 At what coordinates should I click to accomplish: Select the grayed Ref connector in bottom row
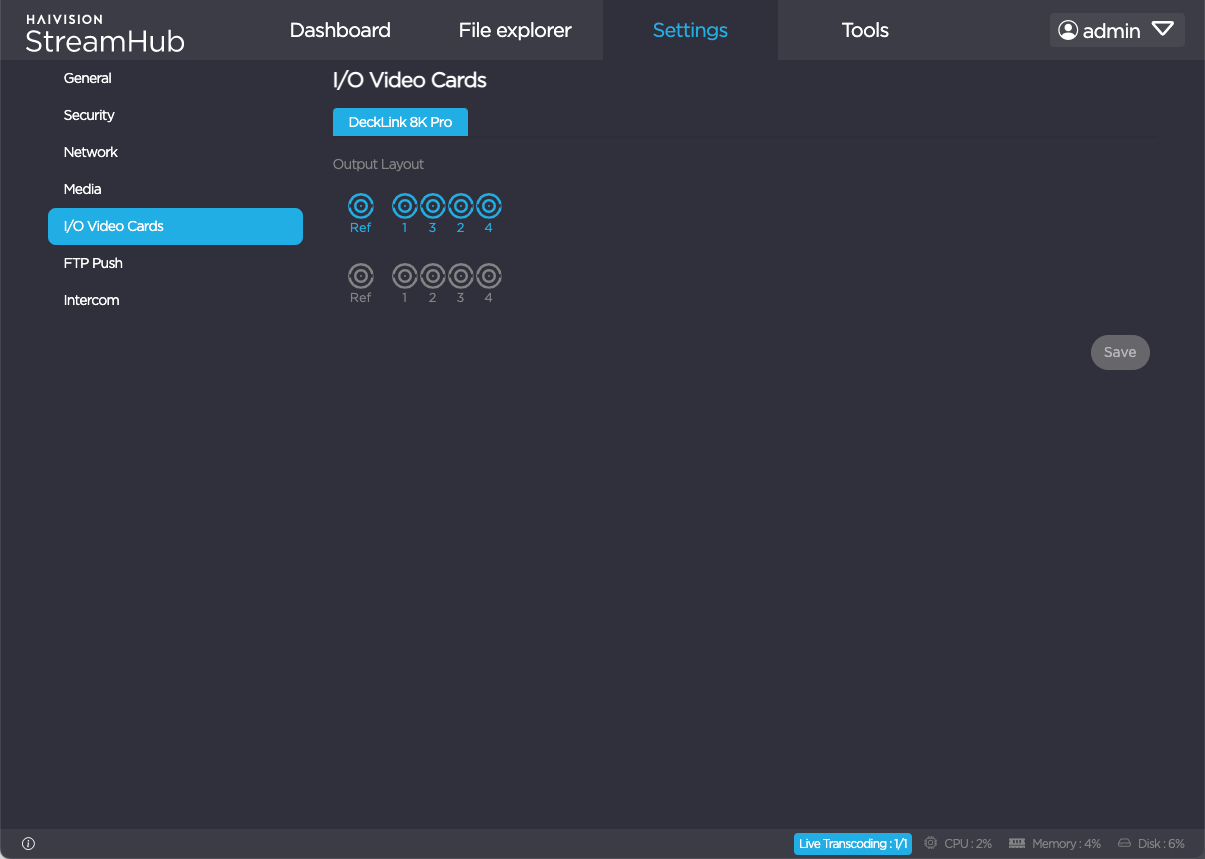[x=361, y=275]
